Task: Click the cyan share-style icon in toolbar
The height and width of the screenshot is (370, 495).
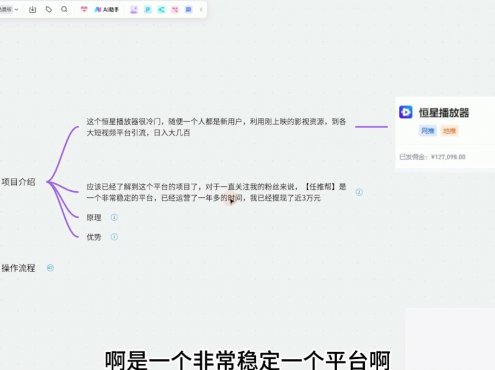Action: point(161,10)
